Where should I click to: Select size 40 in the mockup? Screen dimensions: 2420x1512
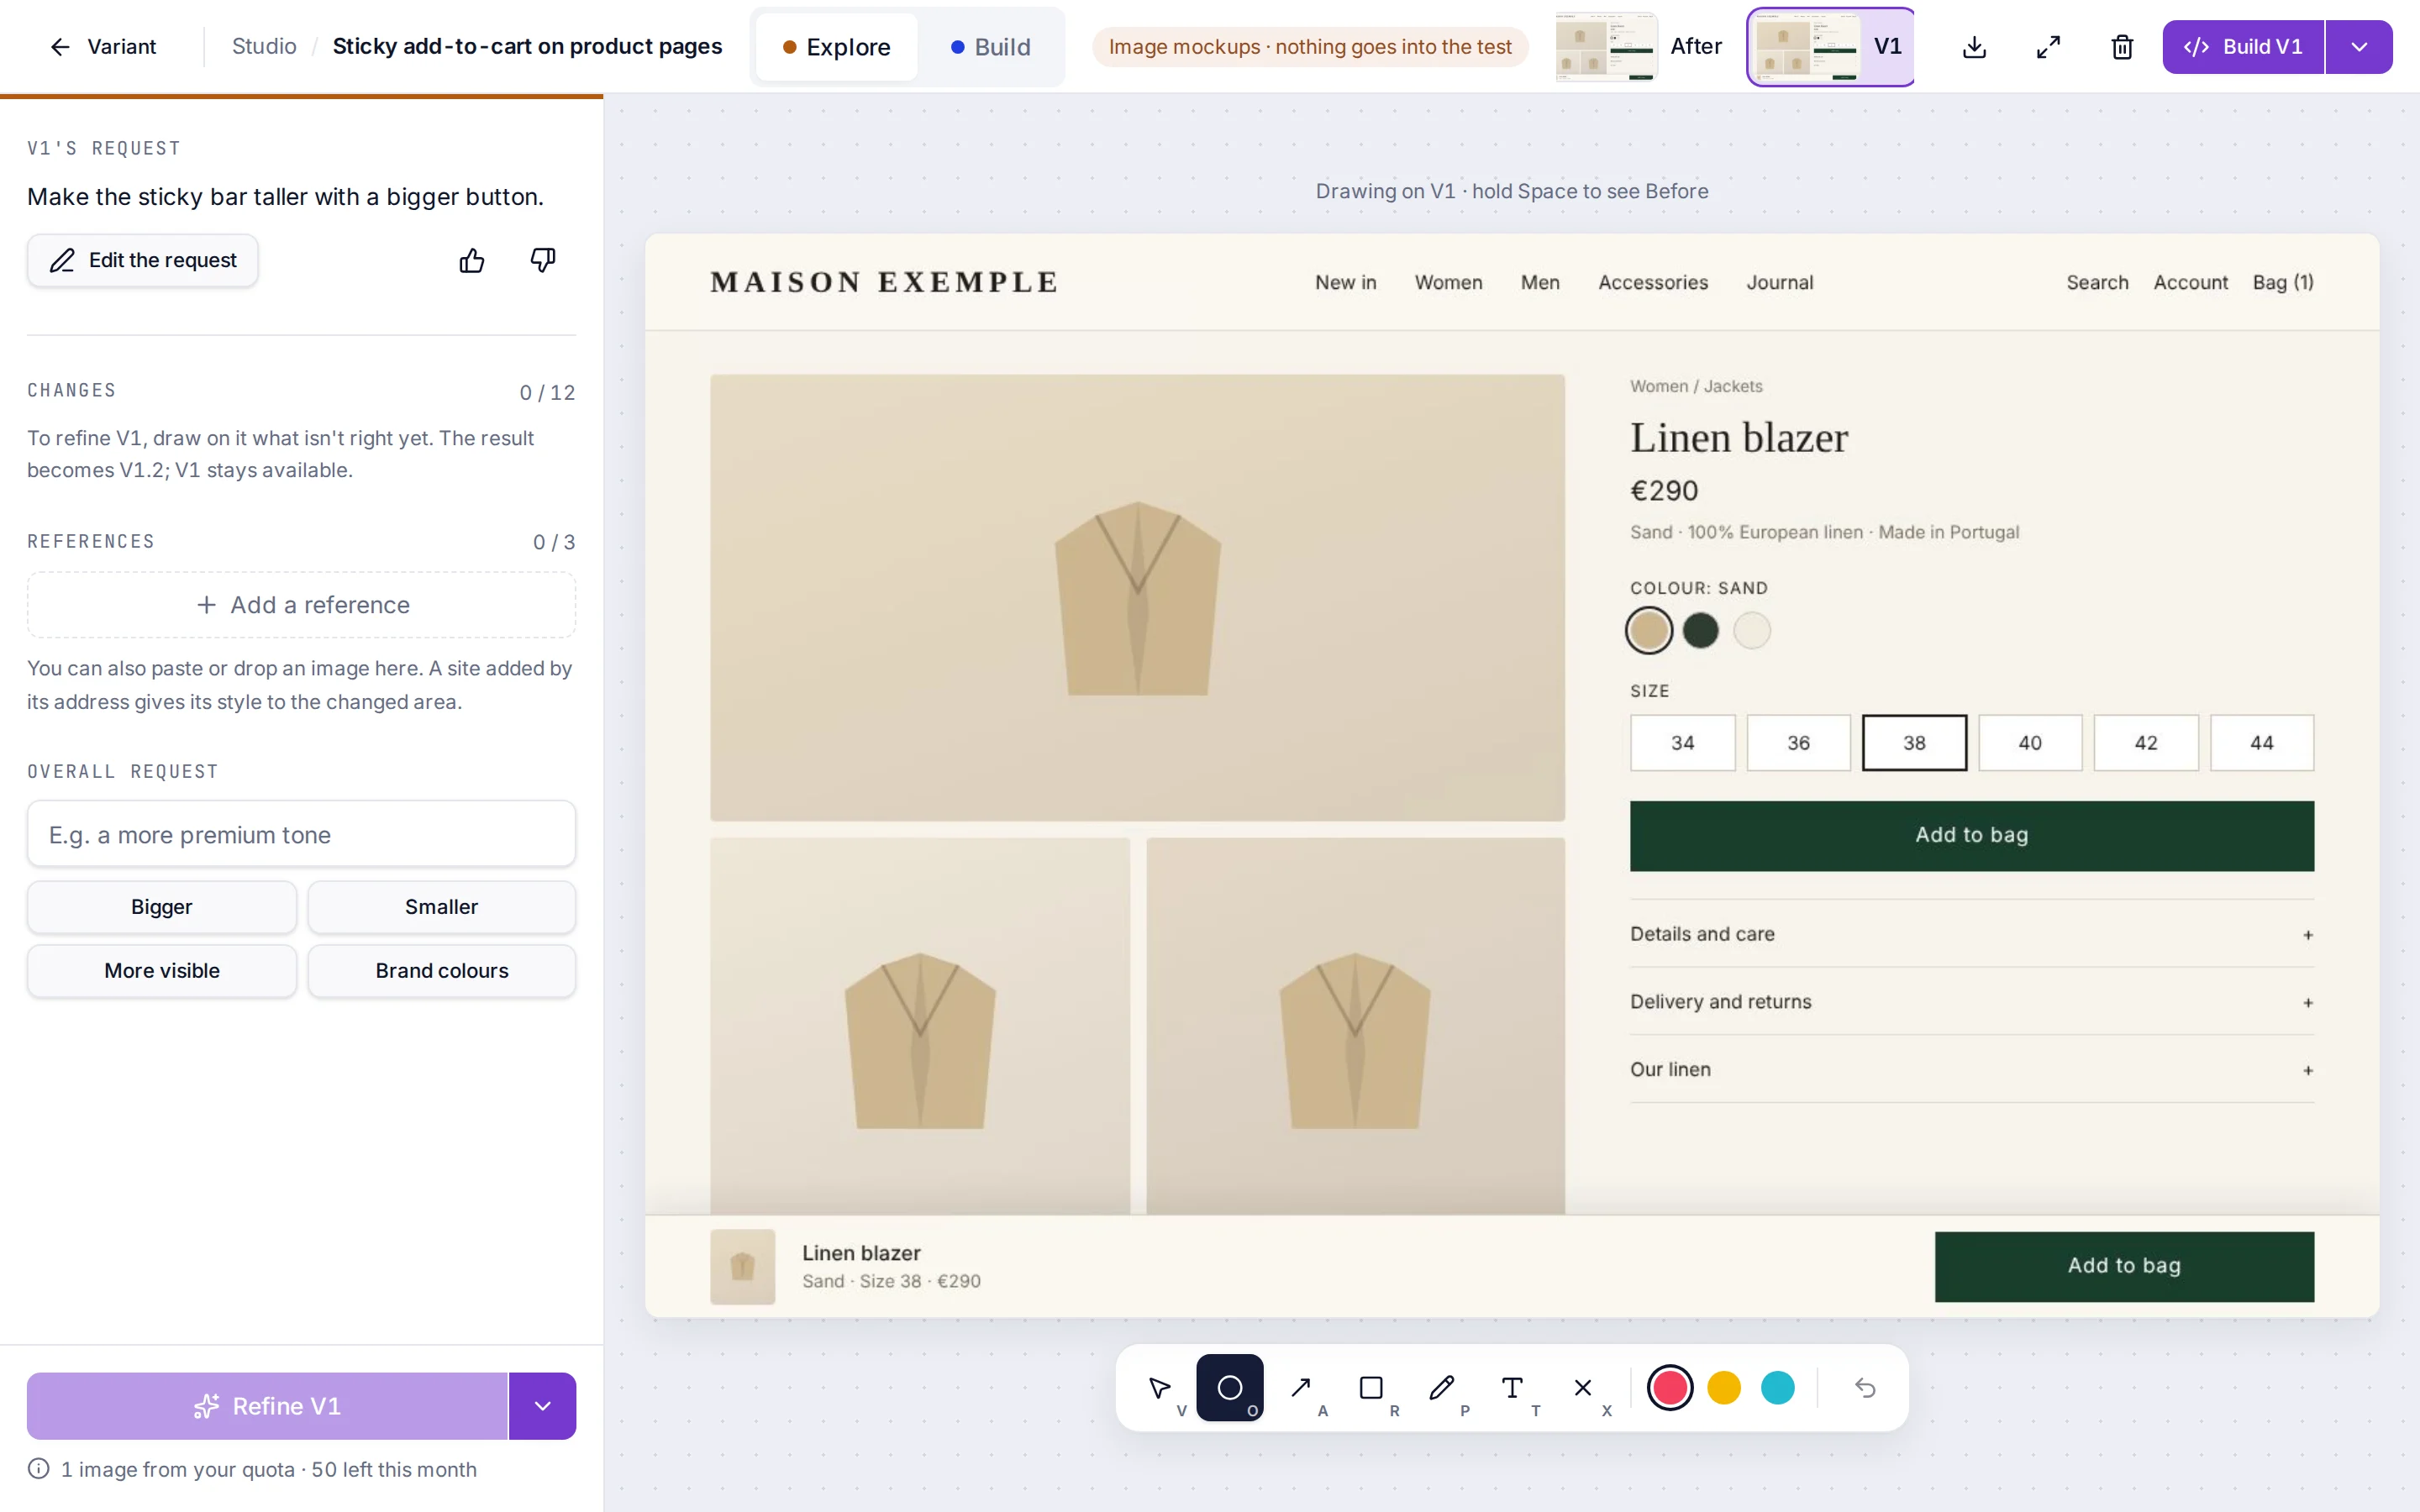point(2030,743)
